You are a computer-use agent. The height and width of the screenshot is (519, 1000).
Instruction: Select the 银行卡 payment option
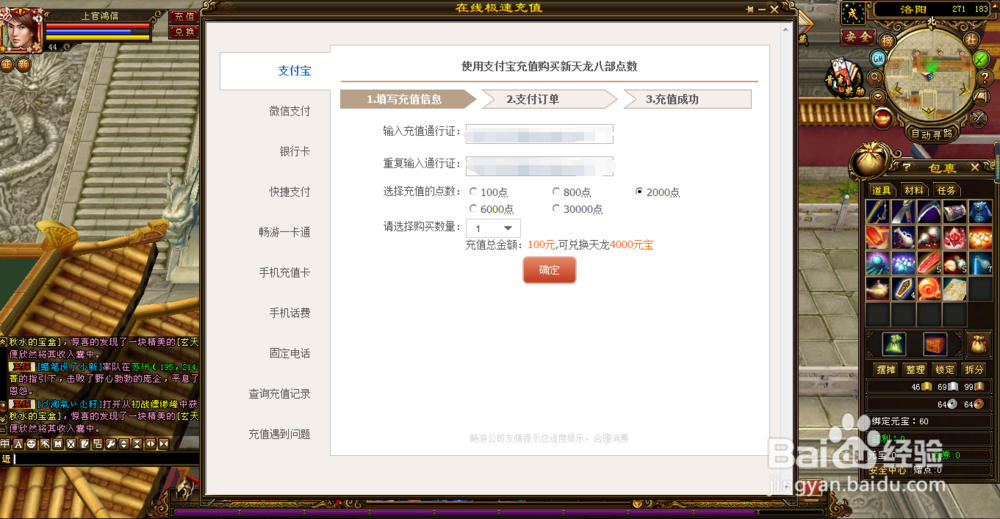click(x=295, y=151)
